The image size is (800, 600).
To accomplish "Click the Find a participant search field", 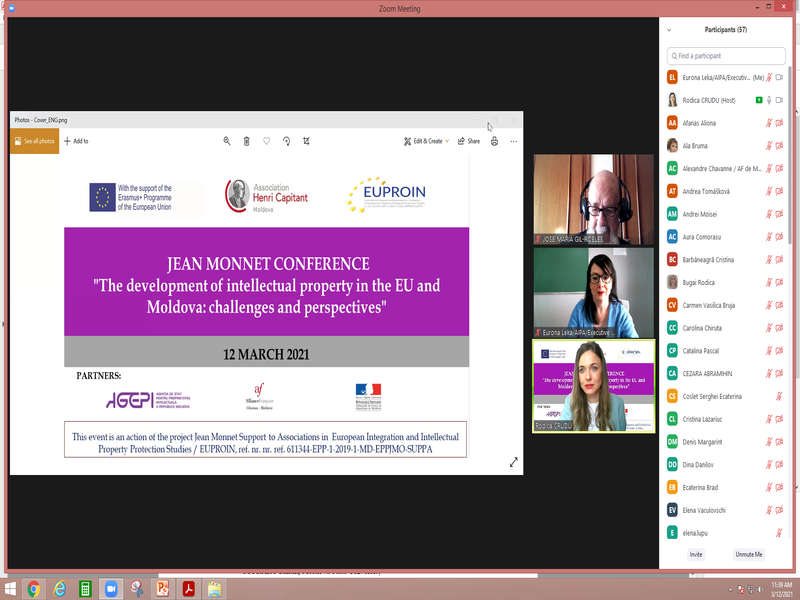I will (x=725, y=56).
